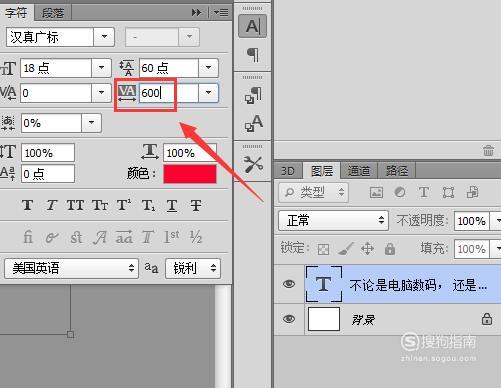501x388 pixels.
Task: Click the fractions ½ icon
Action: pos(196,237)
